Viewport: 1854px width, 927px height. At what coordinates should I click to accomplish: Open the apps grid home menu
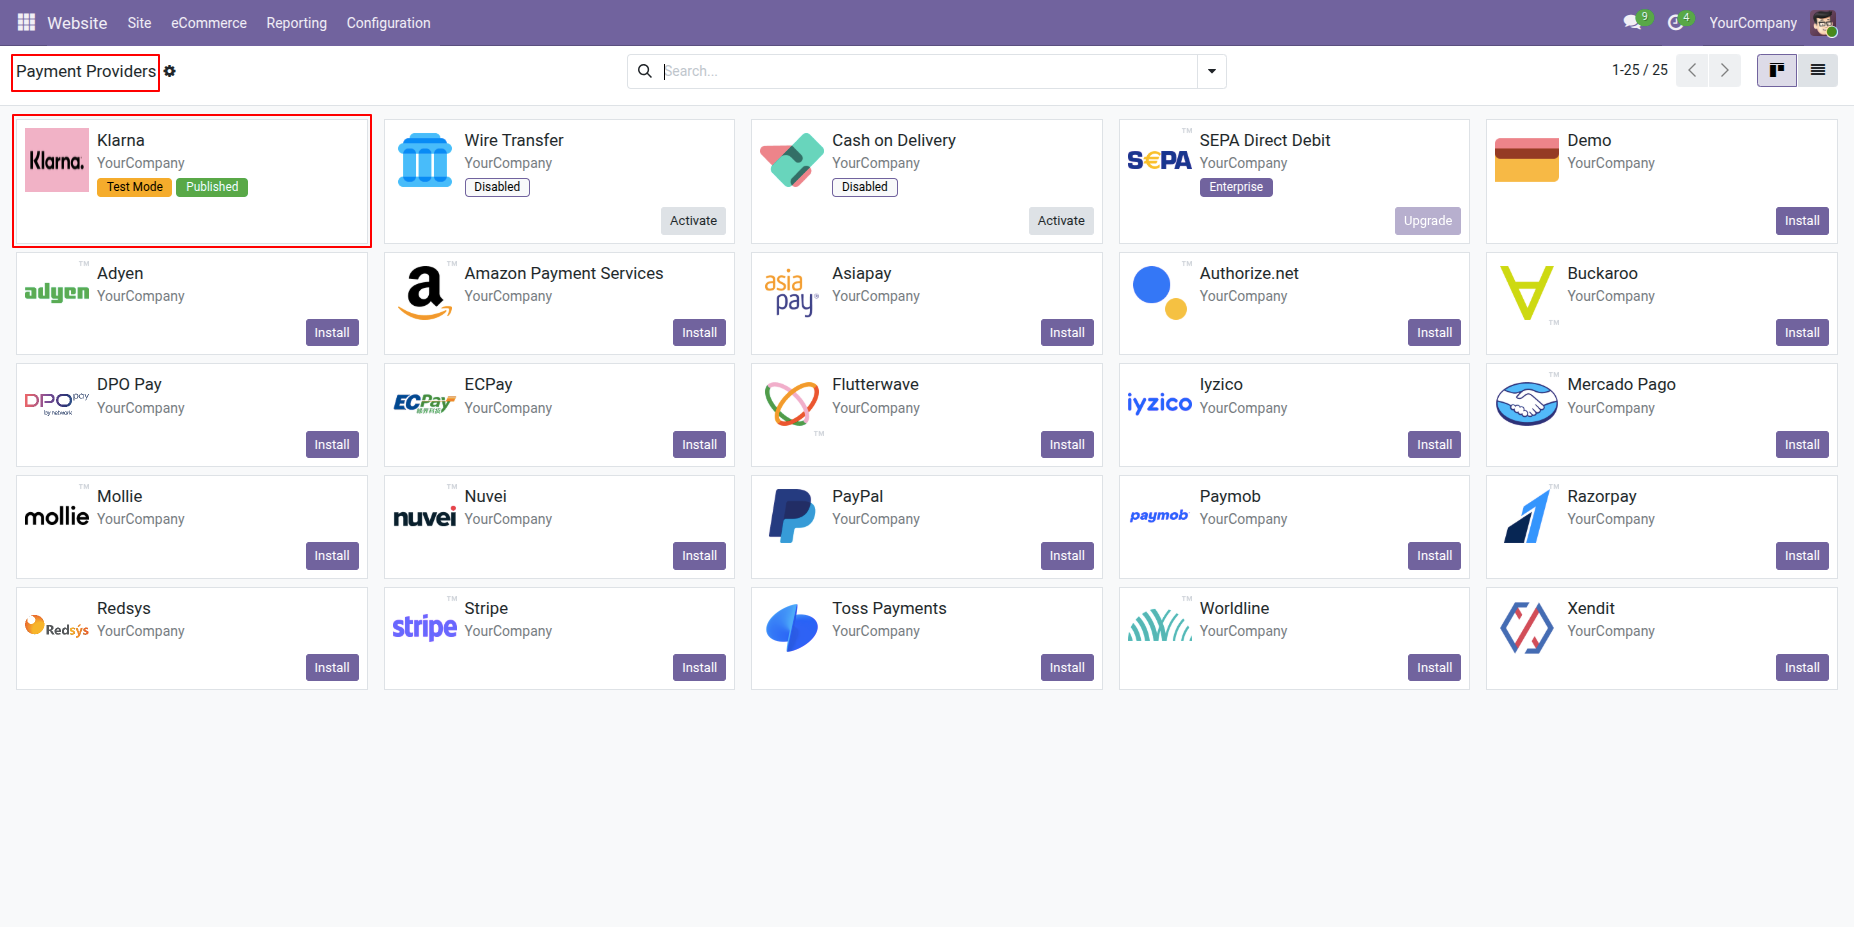click(27, 22)
